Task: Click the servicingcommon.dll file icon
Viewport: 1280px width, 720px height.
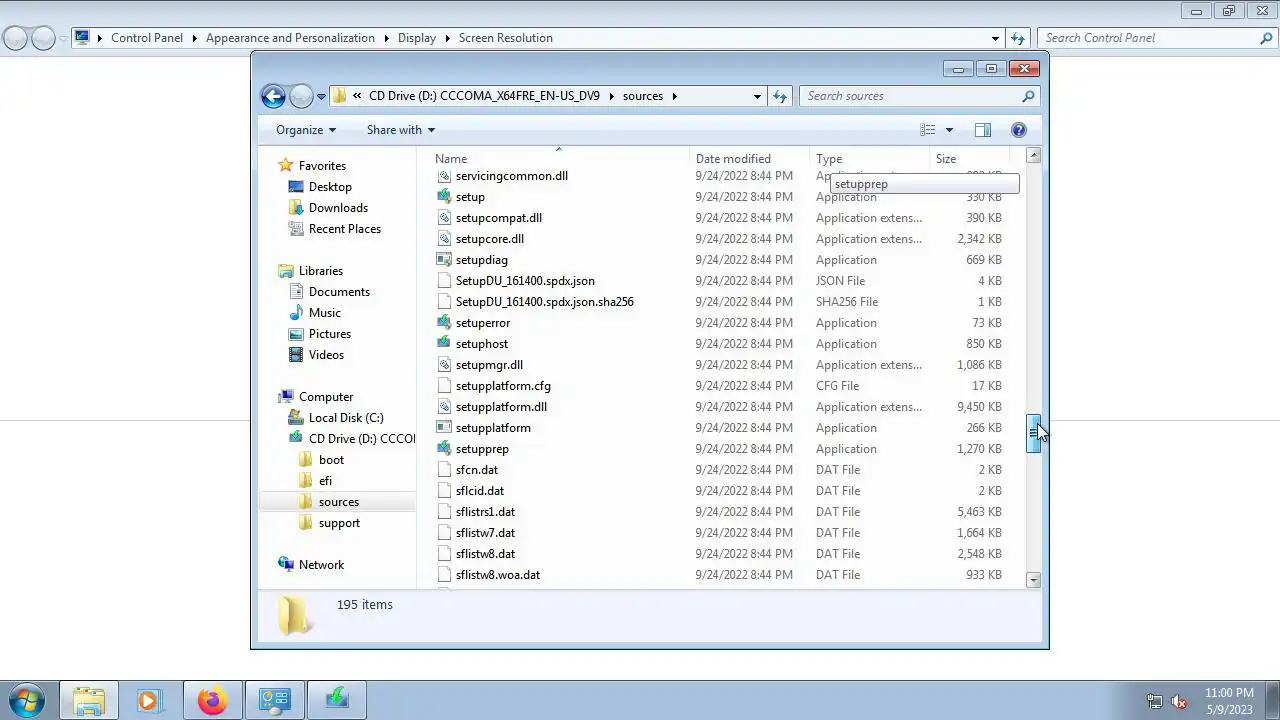Action: 445,176
